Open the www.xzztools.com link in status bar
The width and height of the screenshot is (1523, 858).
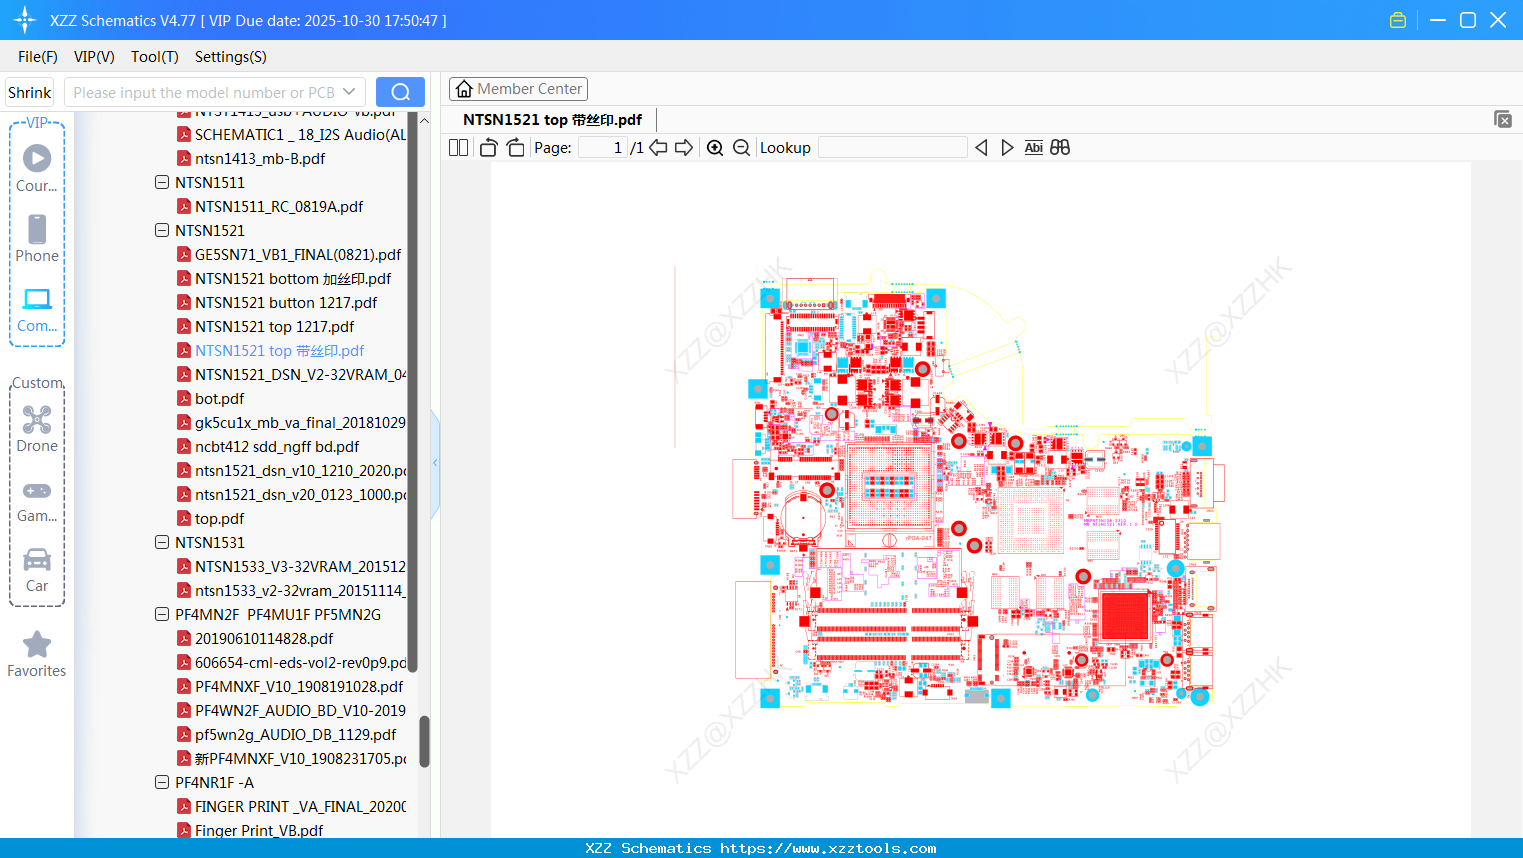(x=829, y=849)
